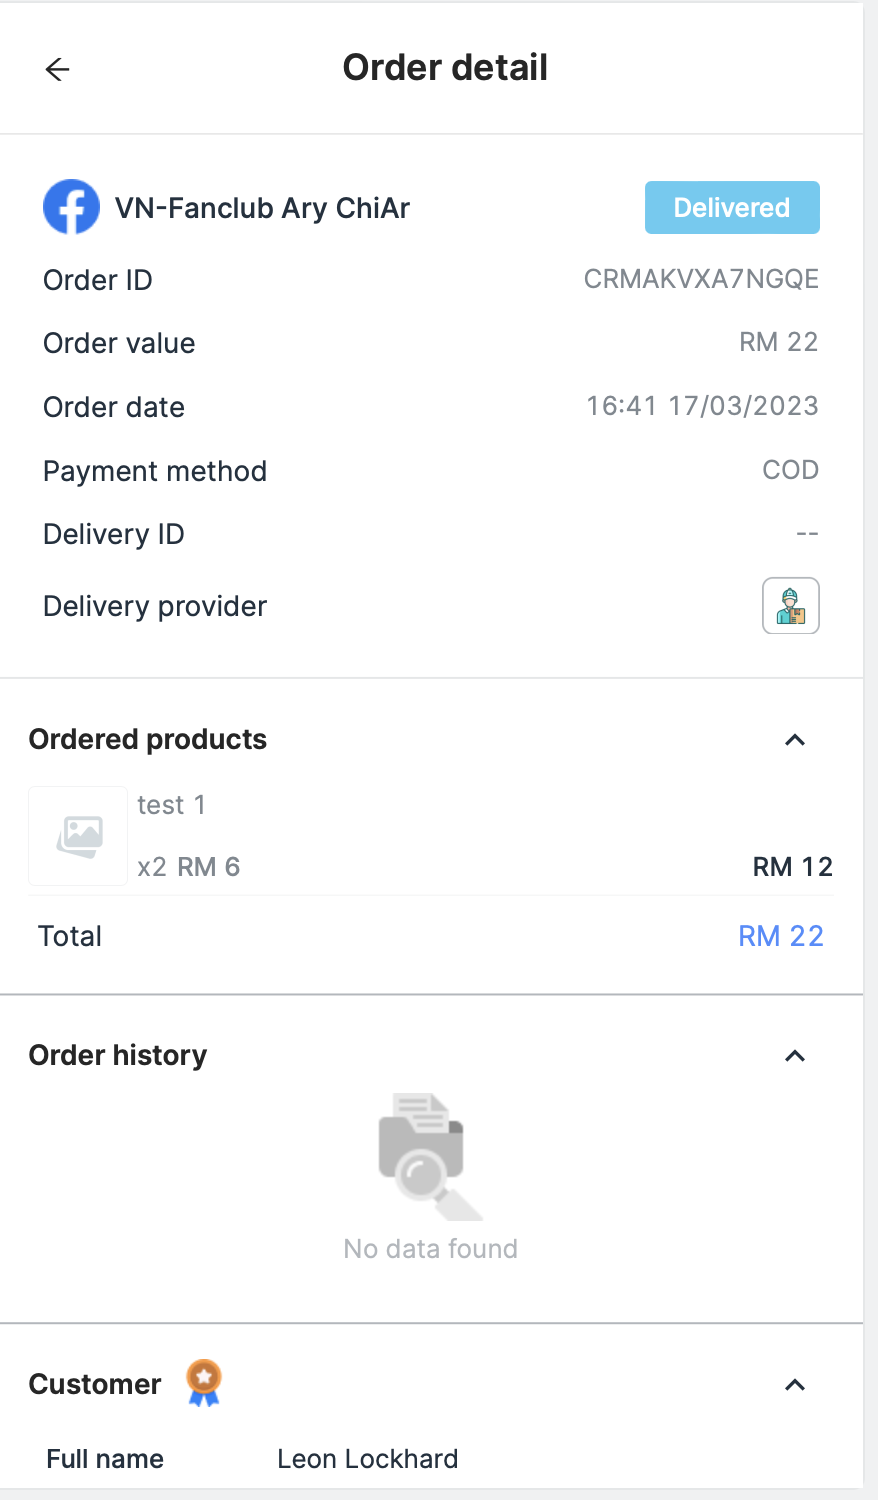Click the back arrow icon

coord(58,69)
